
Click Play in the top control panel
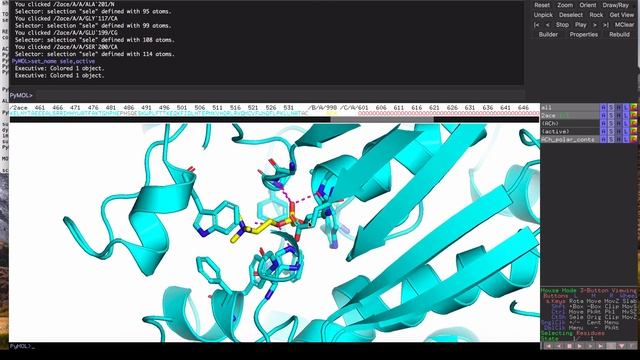[581, 25]
